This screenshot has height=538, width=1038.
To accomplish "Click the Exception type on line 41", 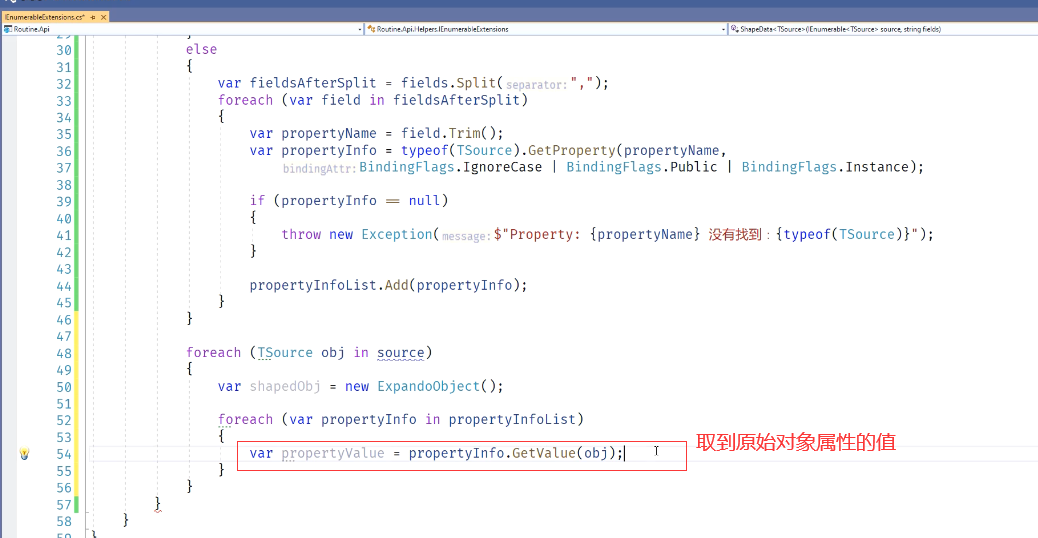I will (397, 234).
